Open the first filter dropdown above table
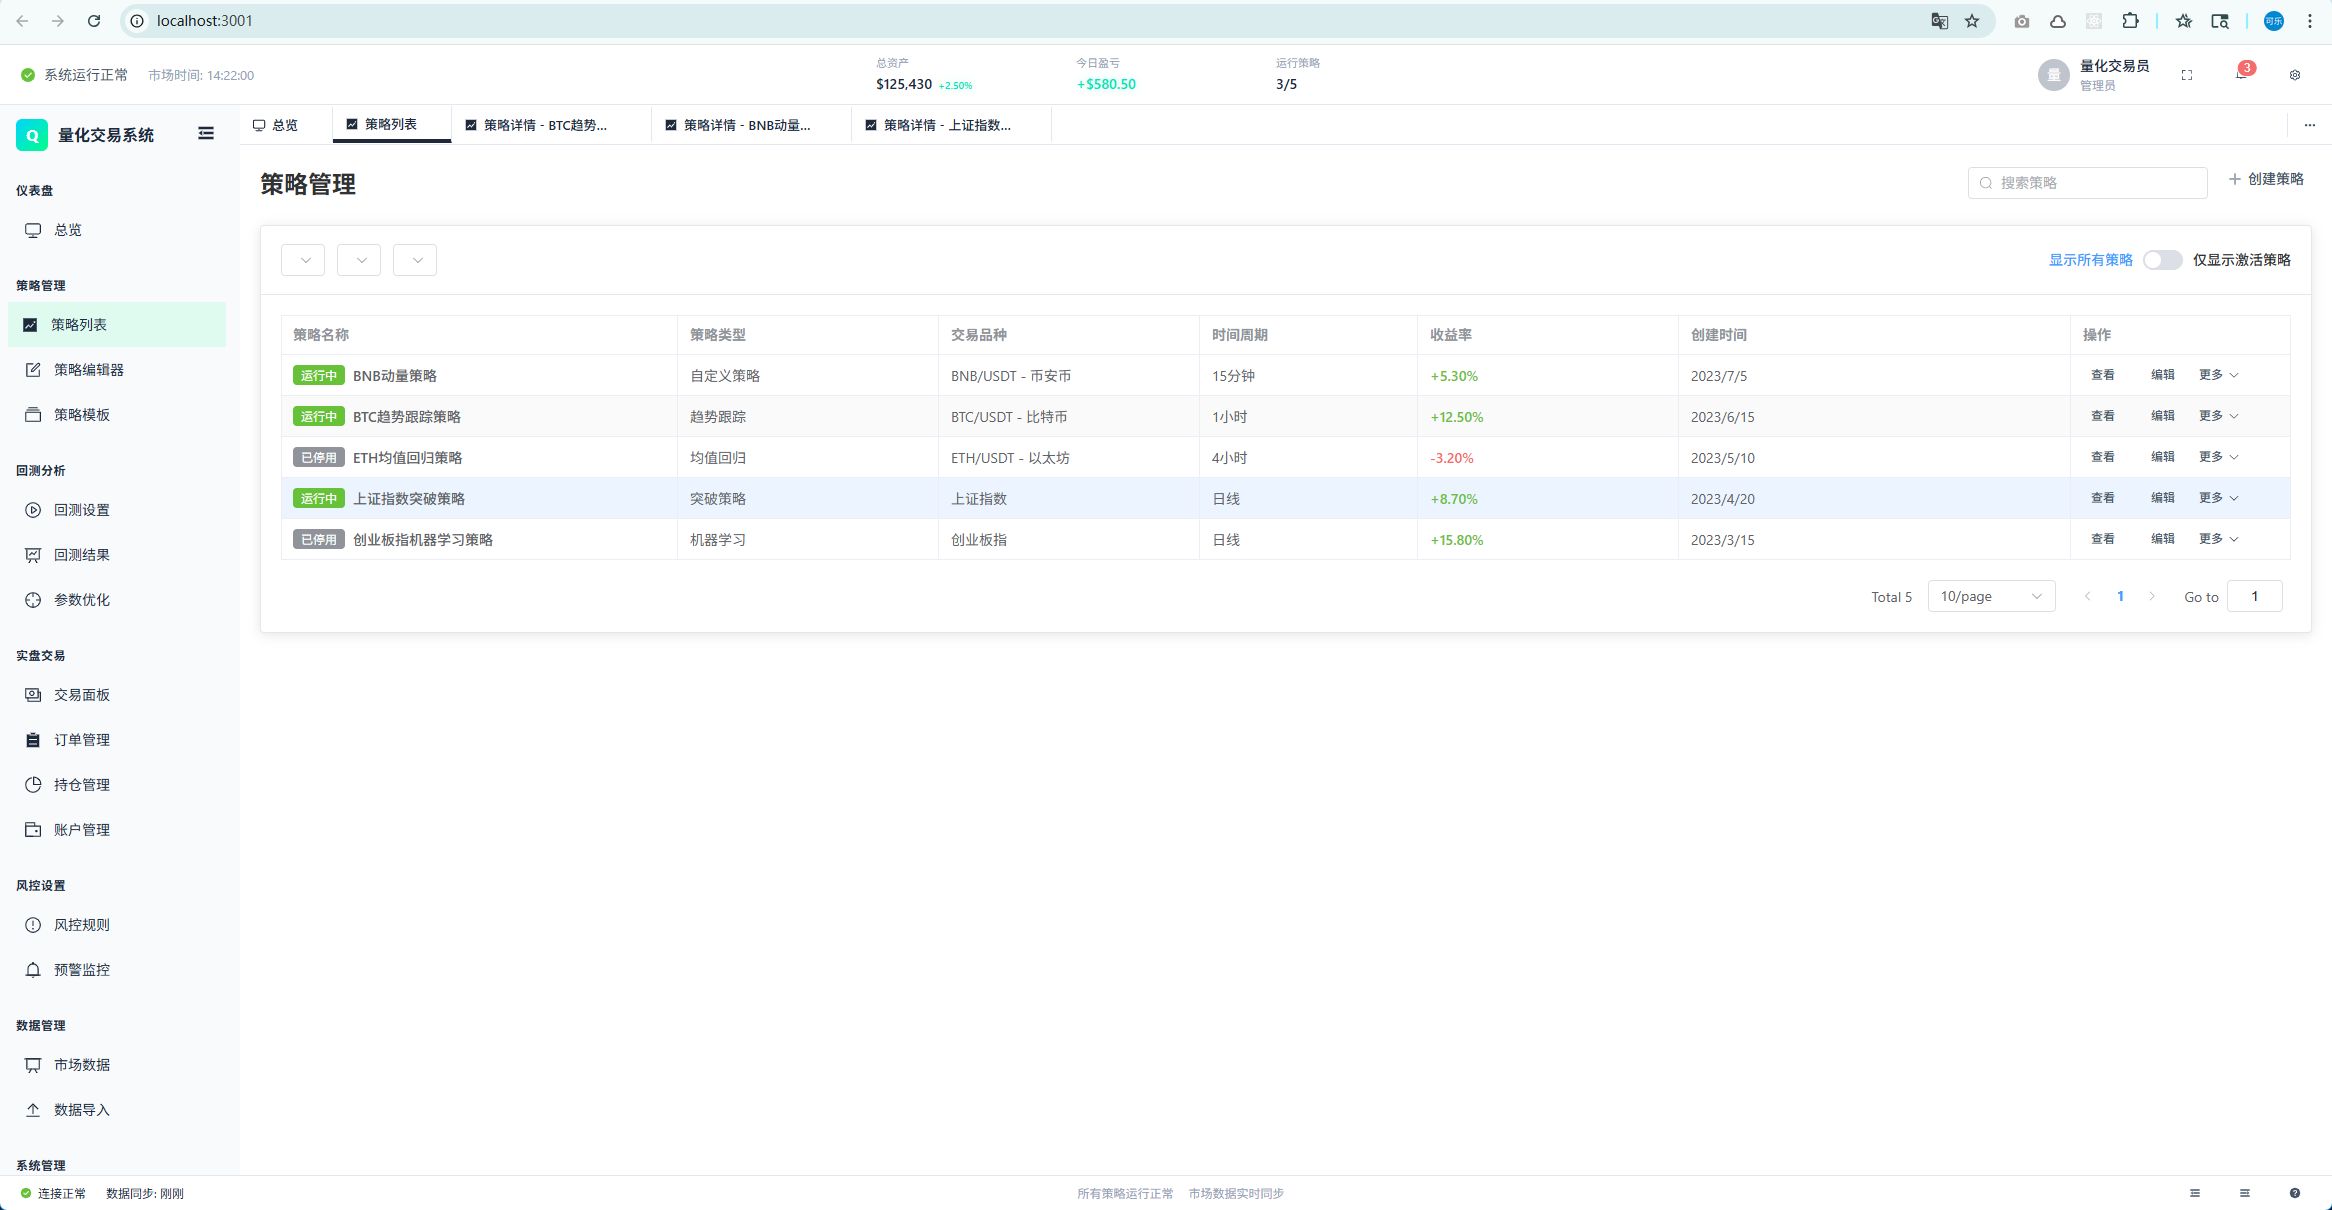Screen dimensions: 2332x1210 303,260
